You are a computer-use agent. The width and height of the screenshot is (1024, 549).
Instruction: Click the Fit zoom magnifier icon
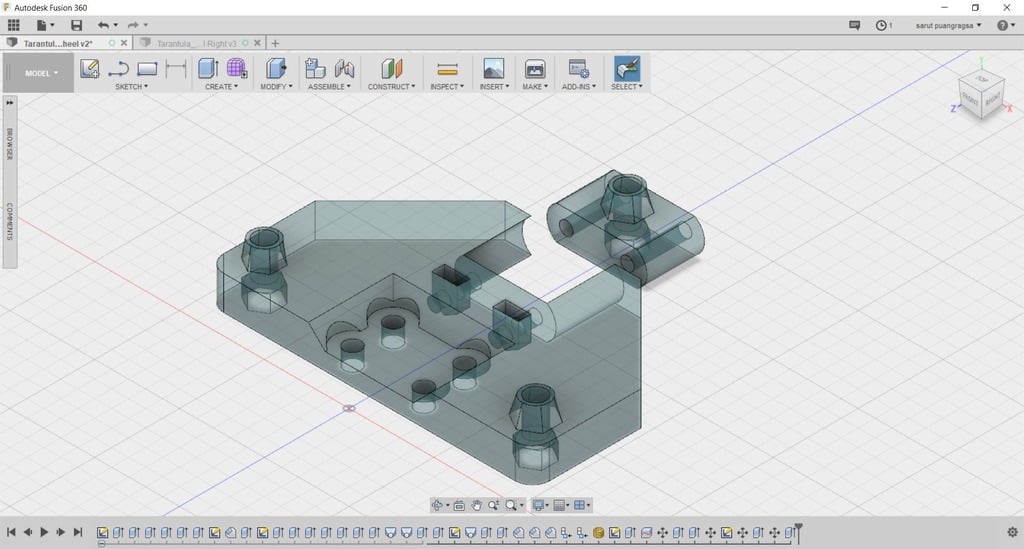click(x=511, y=505)
